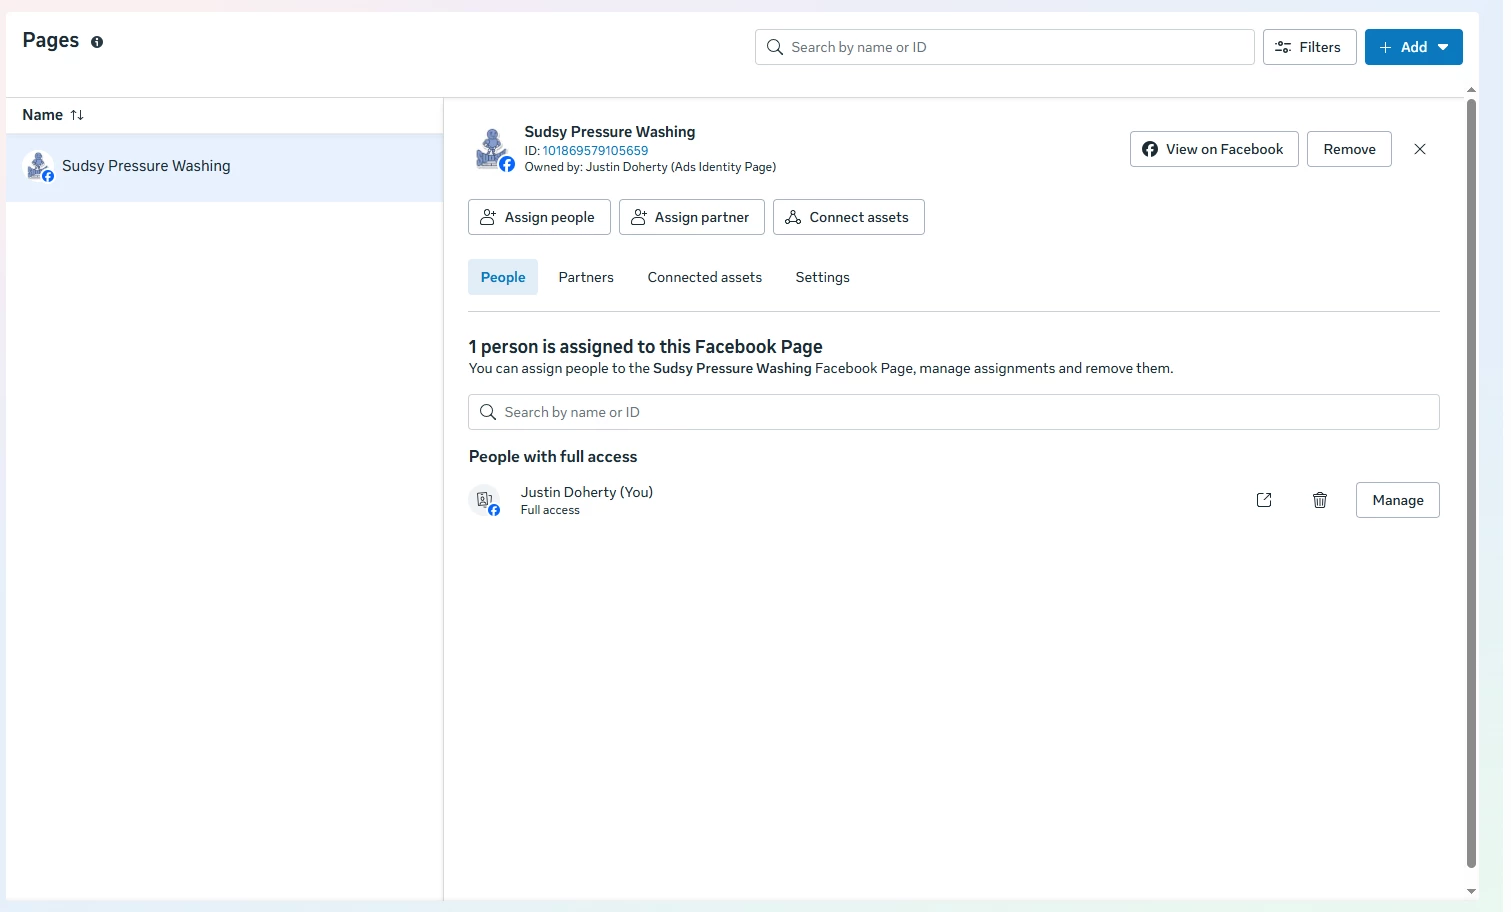
Task: Click the 'Owned by: Justin Doherty' text
Action: 650,167
